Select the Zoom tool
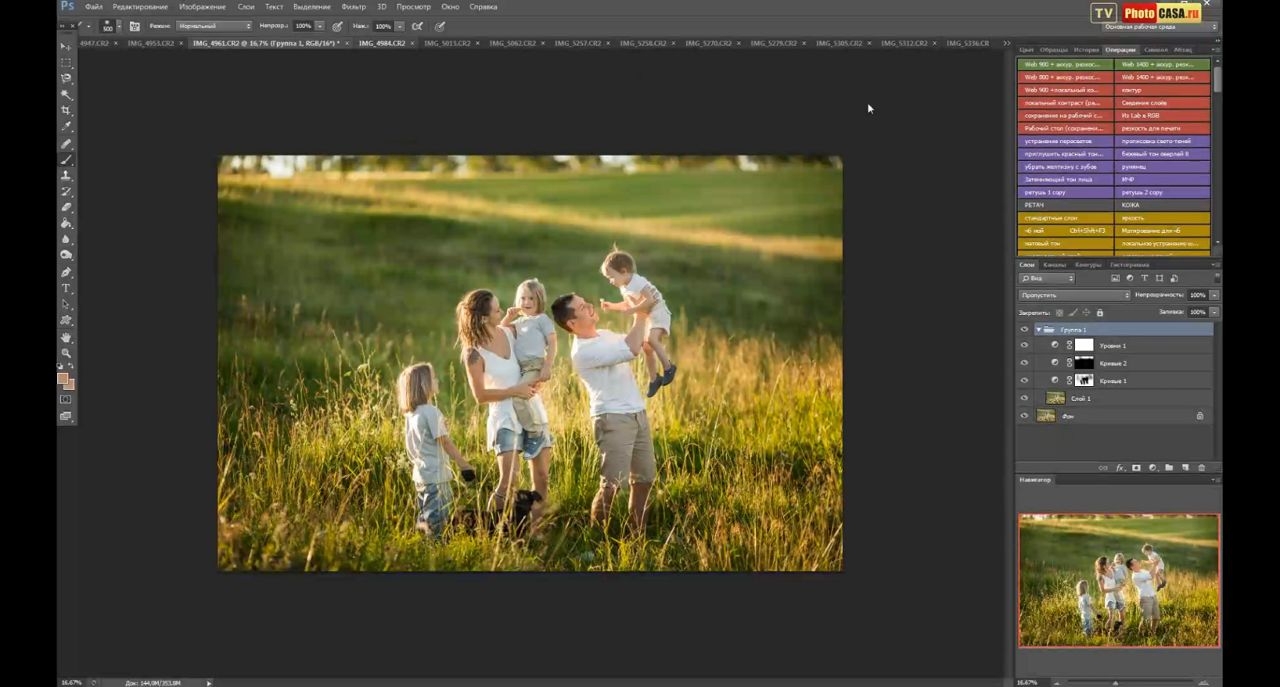This screenshot has height=687, width=1280. 66,353
